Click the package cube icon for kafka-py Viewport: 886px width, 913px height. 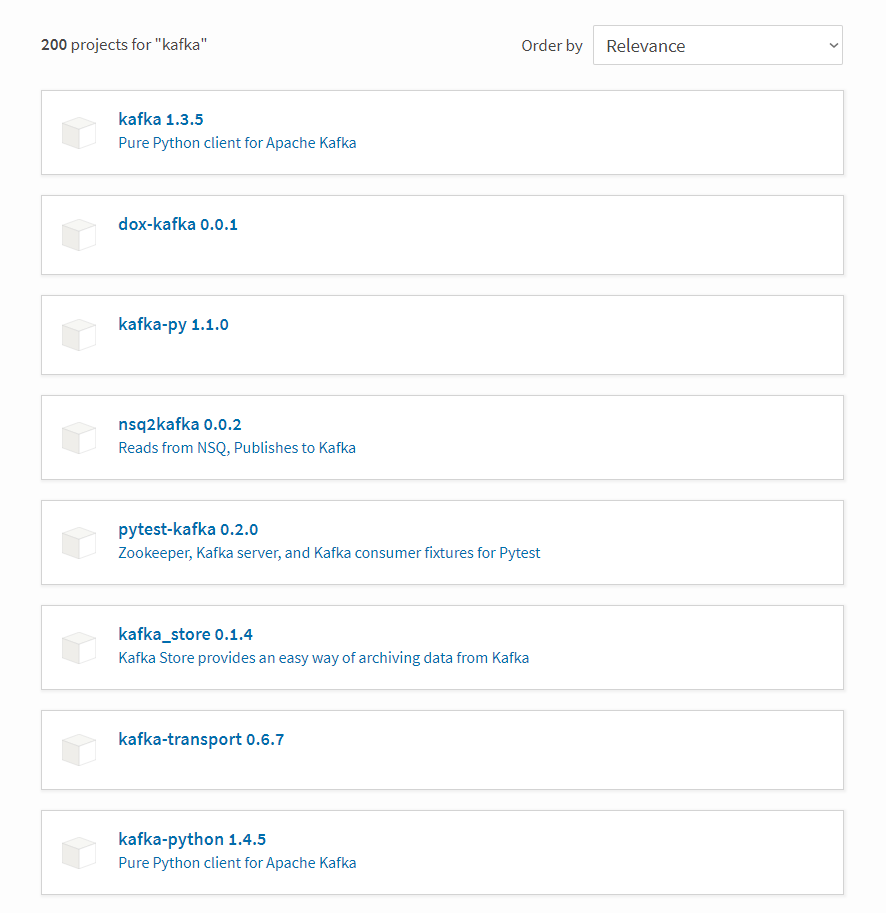pyautogui.click(x=79, y=335)
